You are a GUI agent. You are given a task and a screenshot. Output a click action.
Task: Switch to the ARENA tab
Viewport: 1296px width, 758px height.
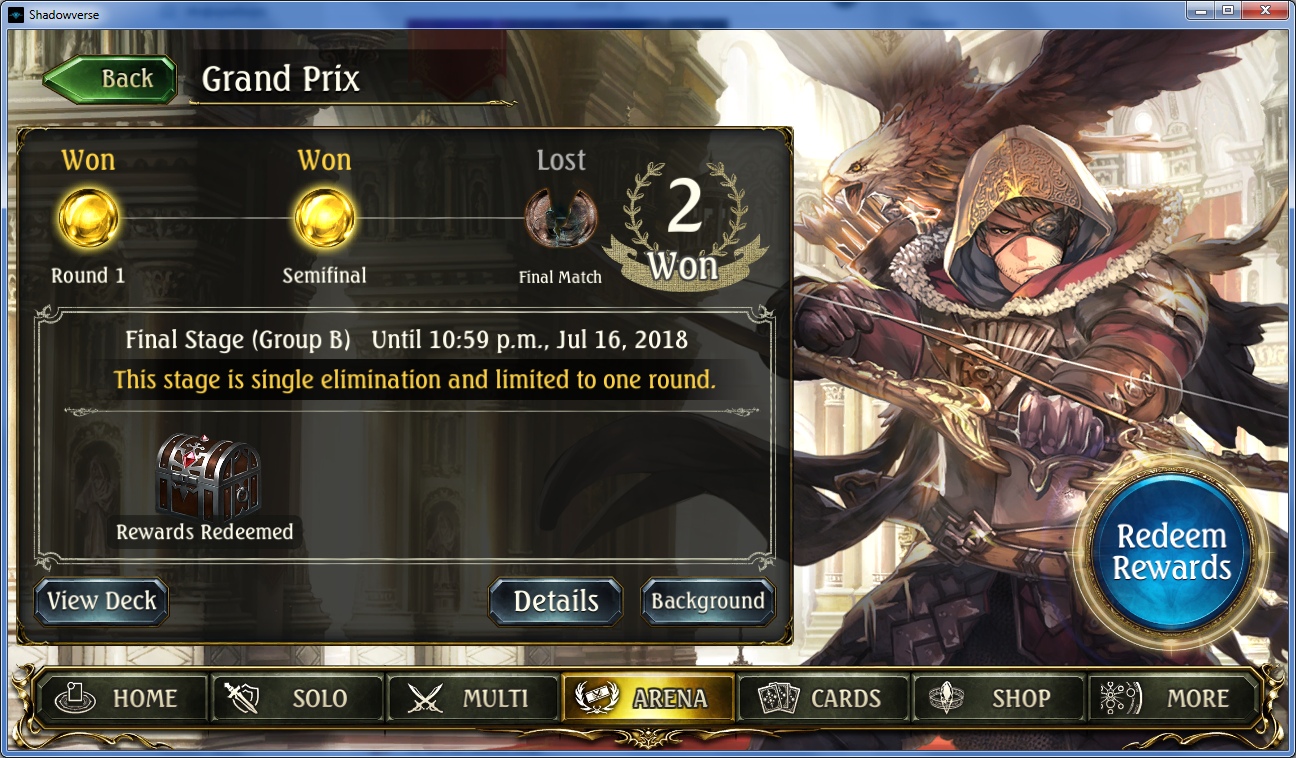(x=648, y=698)
